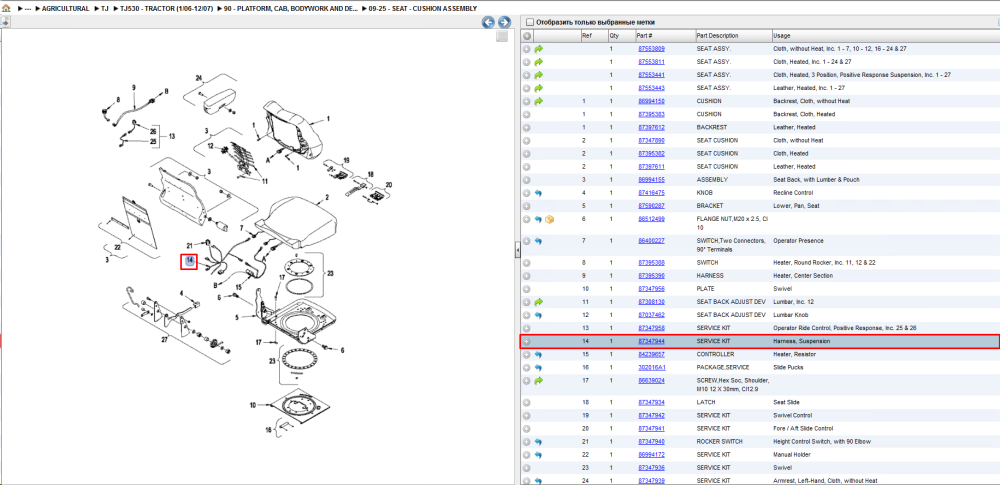
Task: Open part number link 302016A1
Action: 651,368
